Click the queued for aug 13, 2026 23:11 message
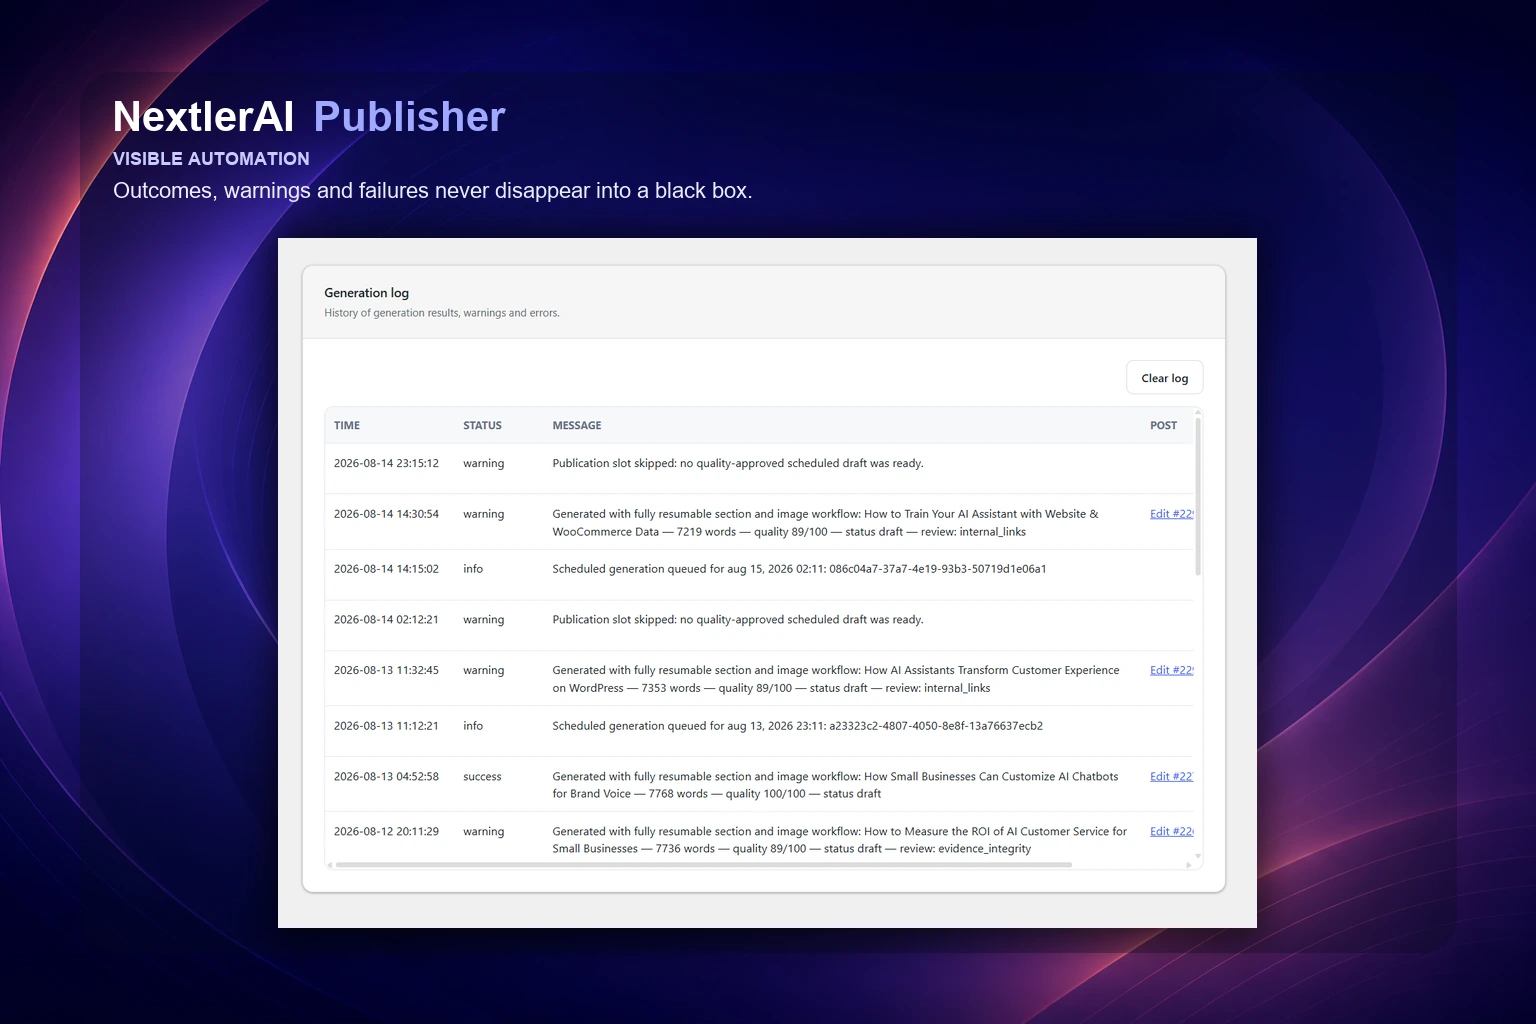 click(x=797, y=726)
